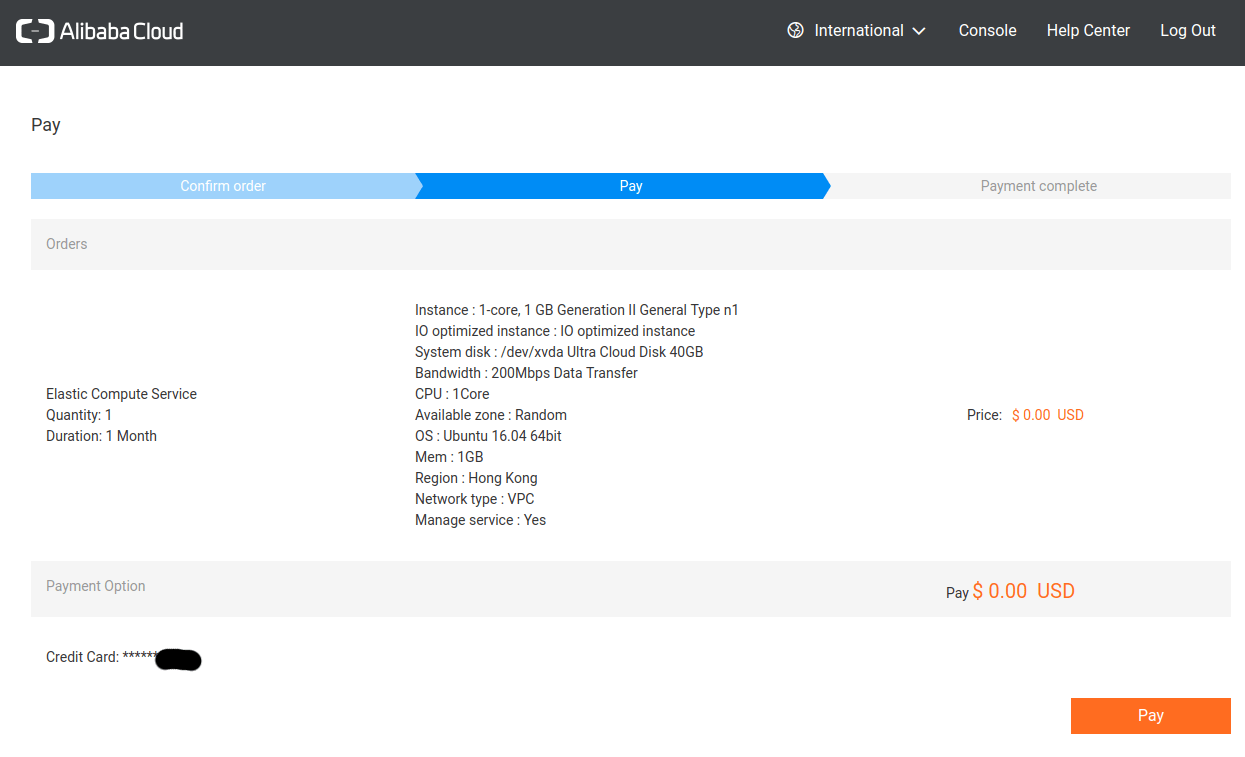Click the order Price $ 0.00 USD value
This screenshot has height=757, width=1245.
(1047, 415)
